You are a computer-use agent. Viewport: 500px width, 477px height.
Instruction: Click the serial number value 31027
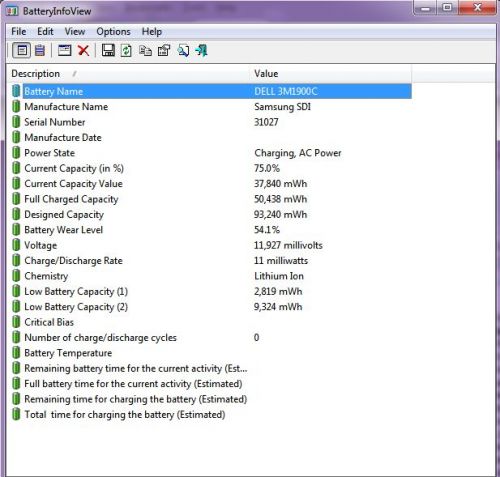(266, 122)
